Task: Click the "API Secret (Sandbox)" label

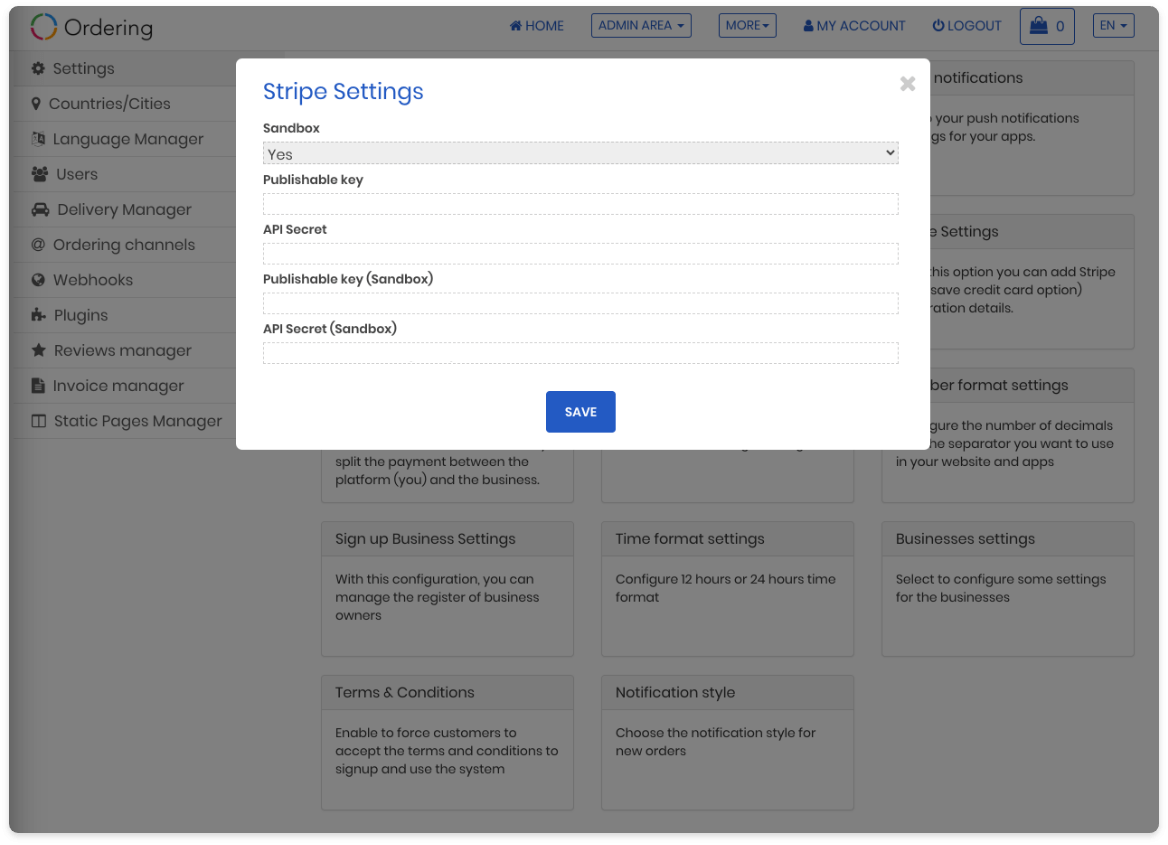Action: click(330, 329)
